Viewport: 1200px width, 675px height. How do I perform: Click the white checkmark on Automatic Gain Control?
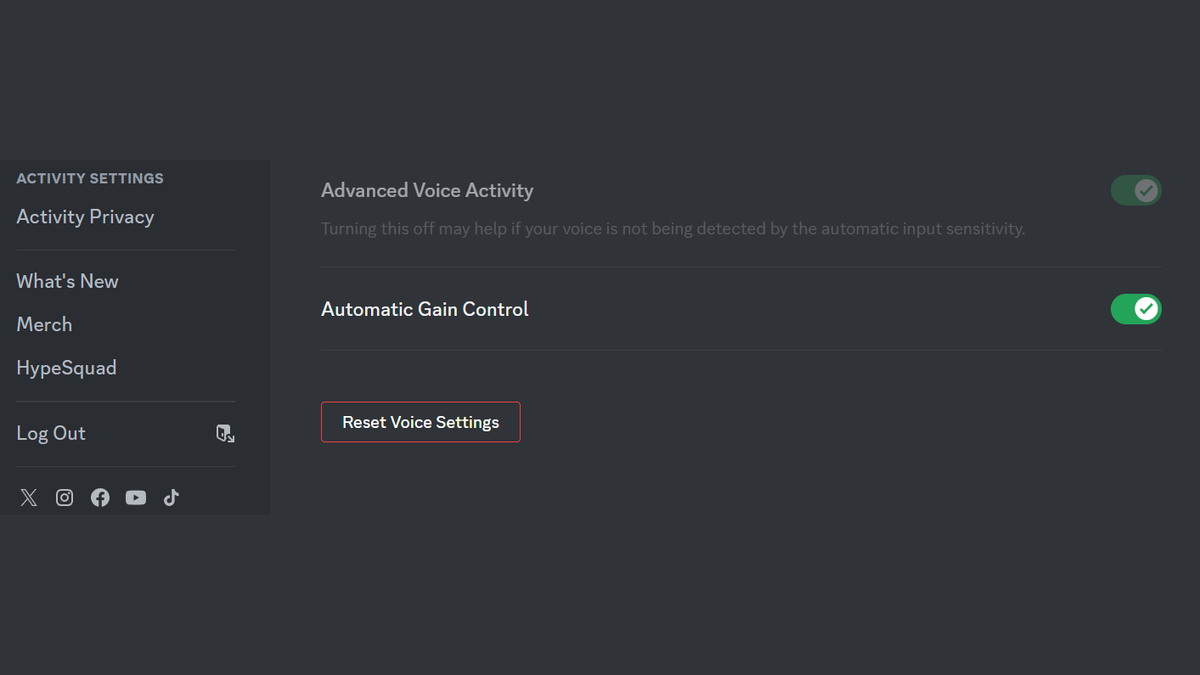point(1144,308)
